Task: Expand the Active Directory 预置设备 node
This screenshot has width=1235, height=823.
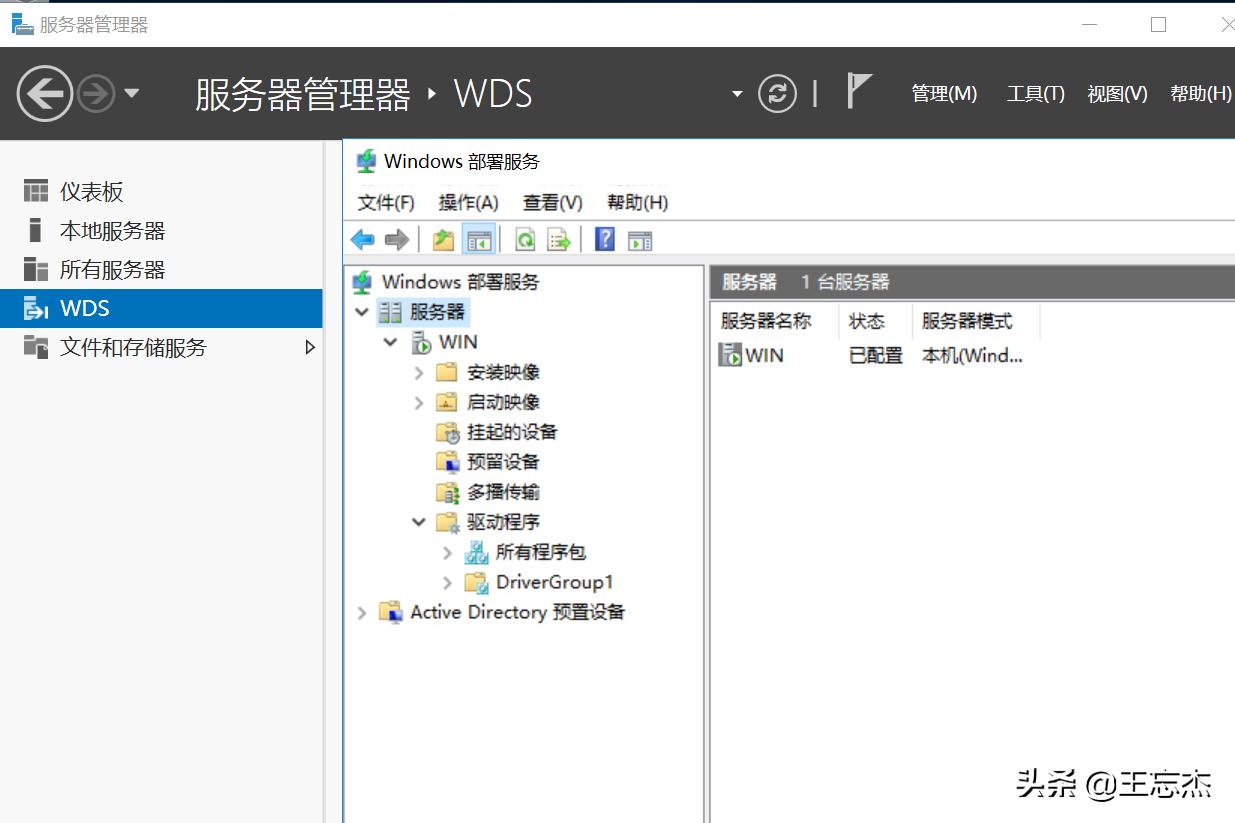Action: (362, 612)
